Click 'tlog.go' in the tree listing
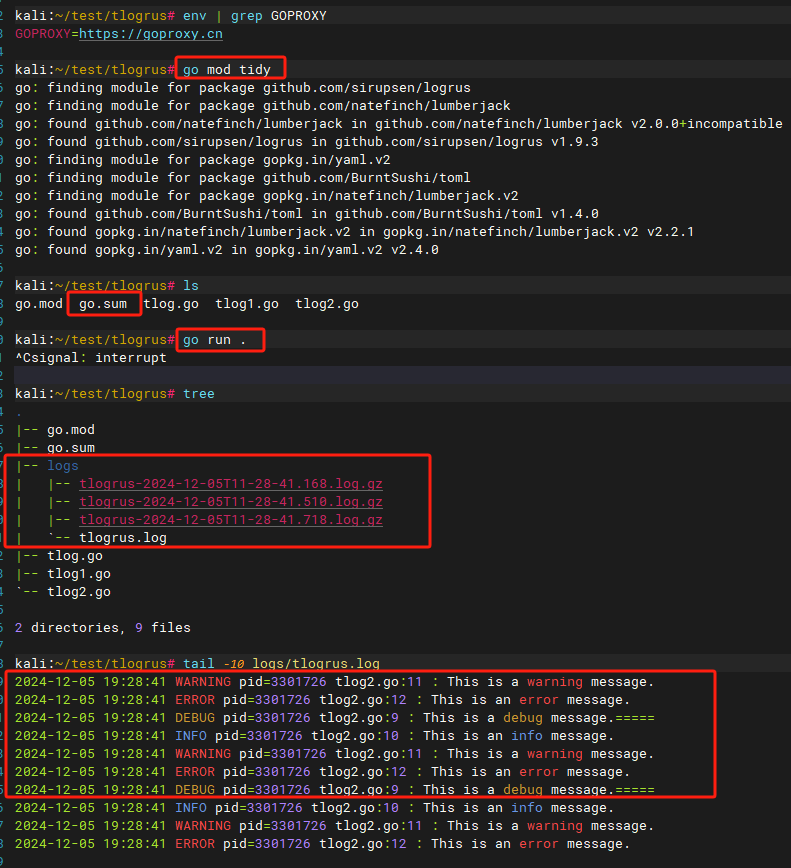 75,555
